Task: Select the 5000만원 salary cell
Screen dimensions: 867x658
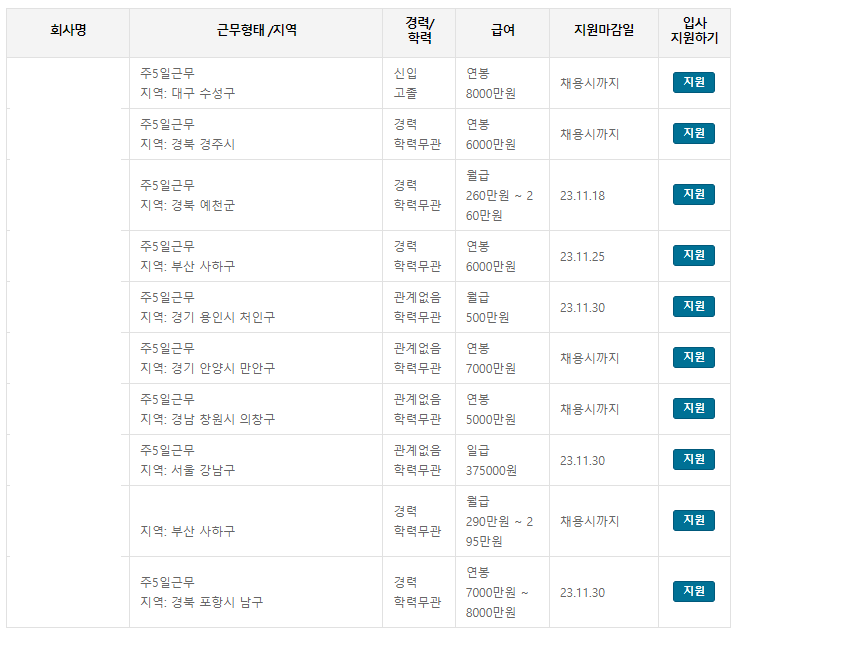Action: pos(503,409)
